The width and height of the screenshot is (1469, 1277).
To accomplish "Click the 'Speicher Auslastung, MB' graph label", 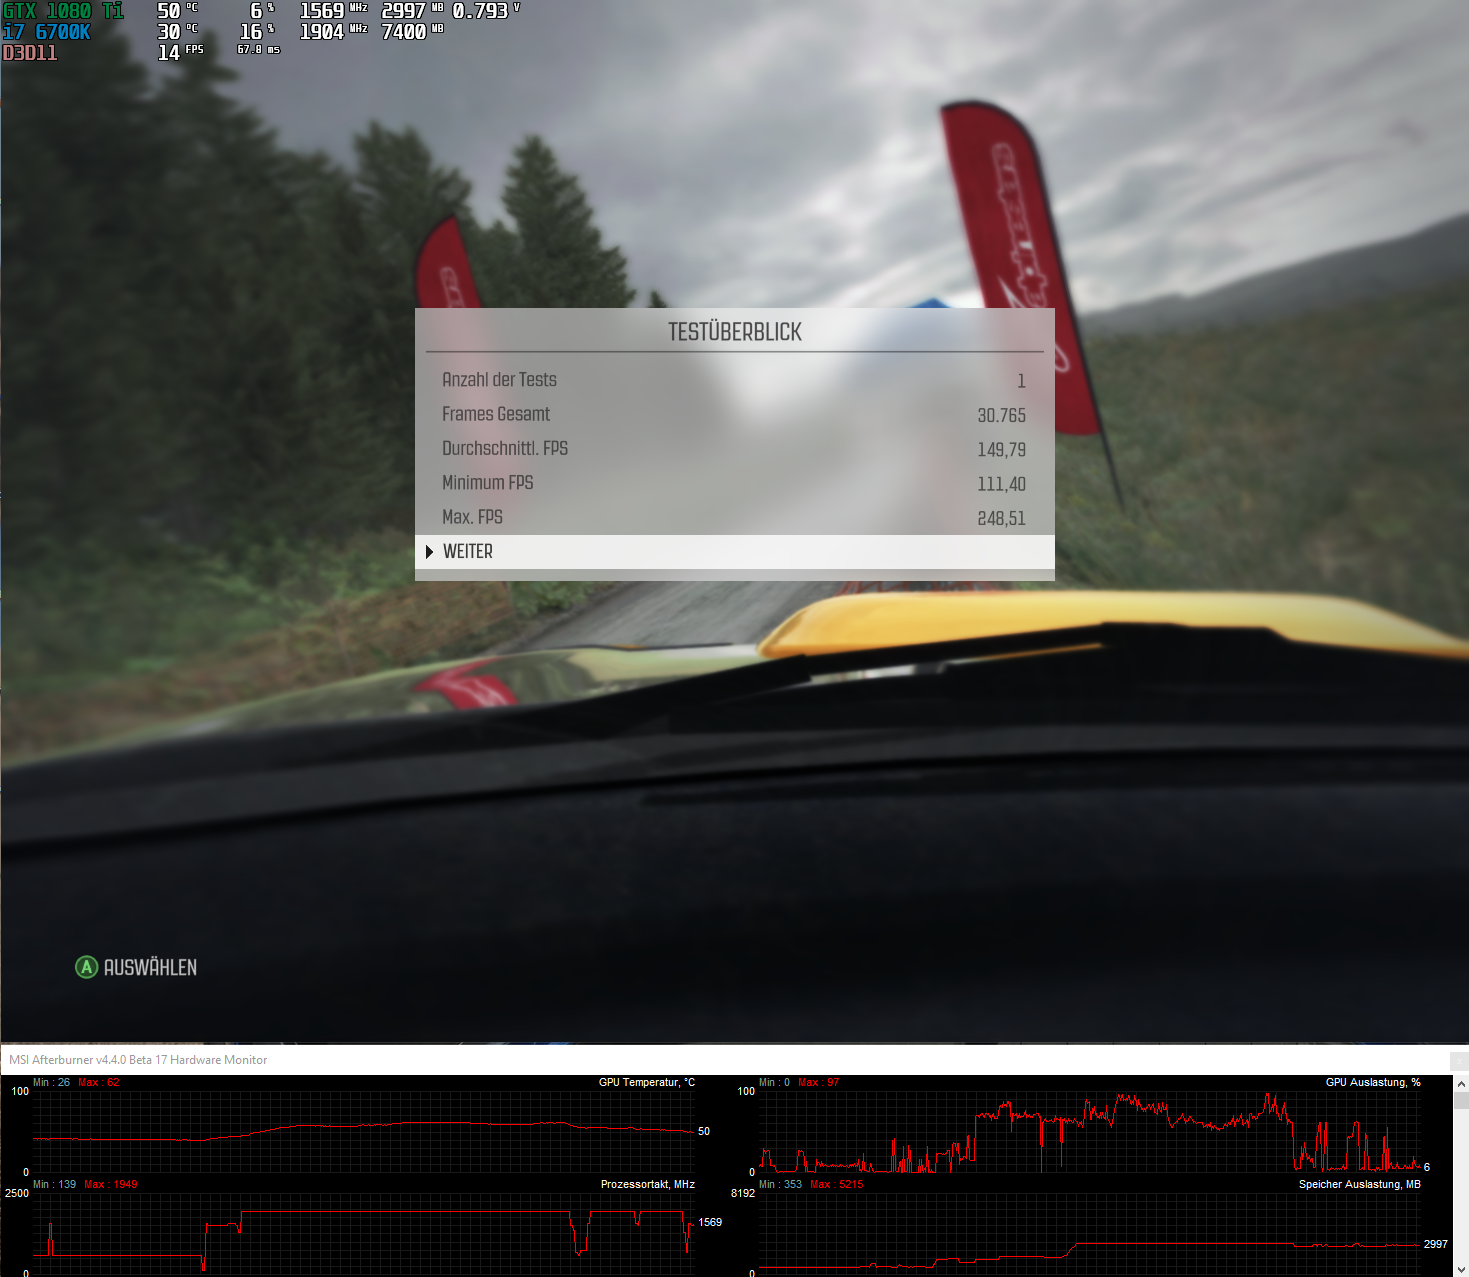I will 1360,1185.
